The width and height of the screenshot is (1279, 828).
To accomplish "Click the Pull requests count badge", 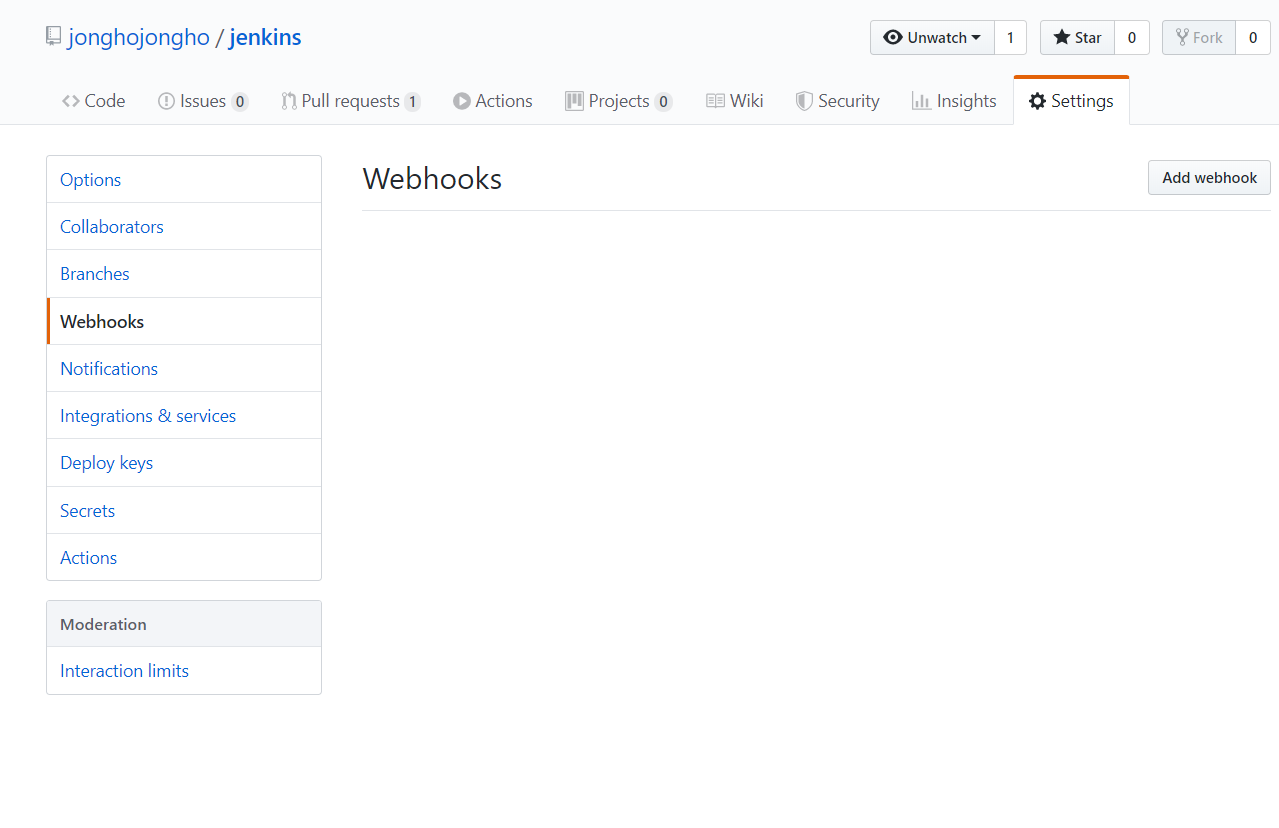I will (x=413, y=101).
